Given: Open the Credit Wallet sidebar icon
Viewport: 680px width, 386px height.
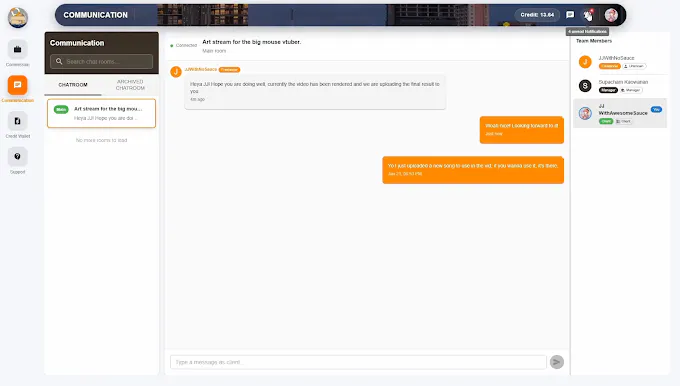Looking at the screenshot, I should (17, 121).
